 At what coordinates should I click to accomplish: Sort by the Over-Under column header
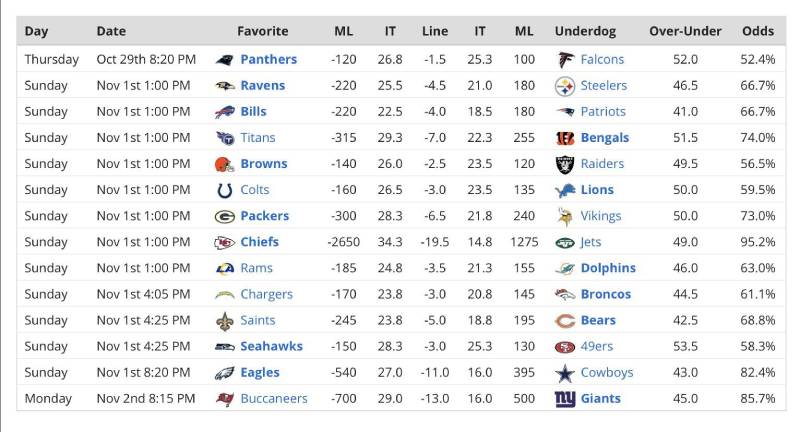pyautogui.click(x=685, y=31)
